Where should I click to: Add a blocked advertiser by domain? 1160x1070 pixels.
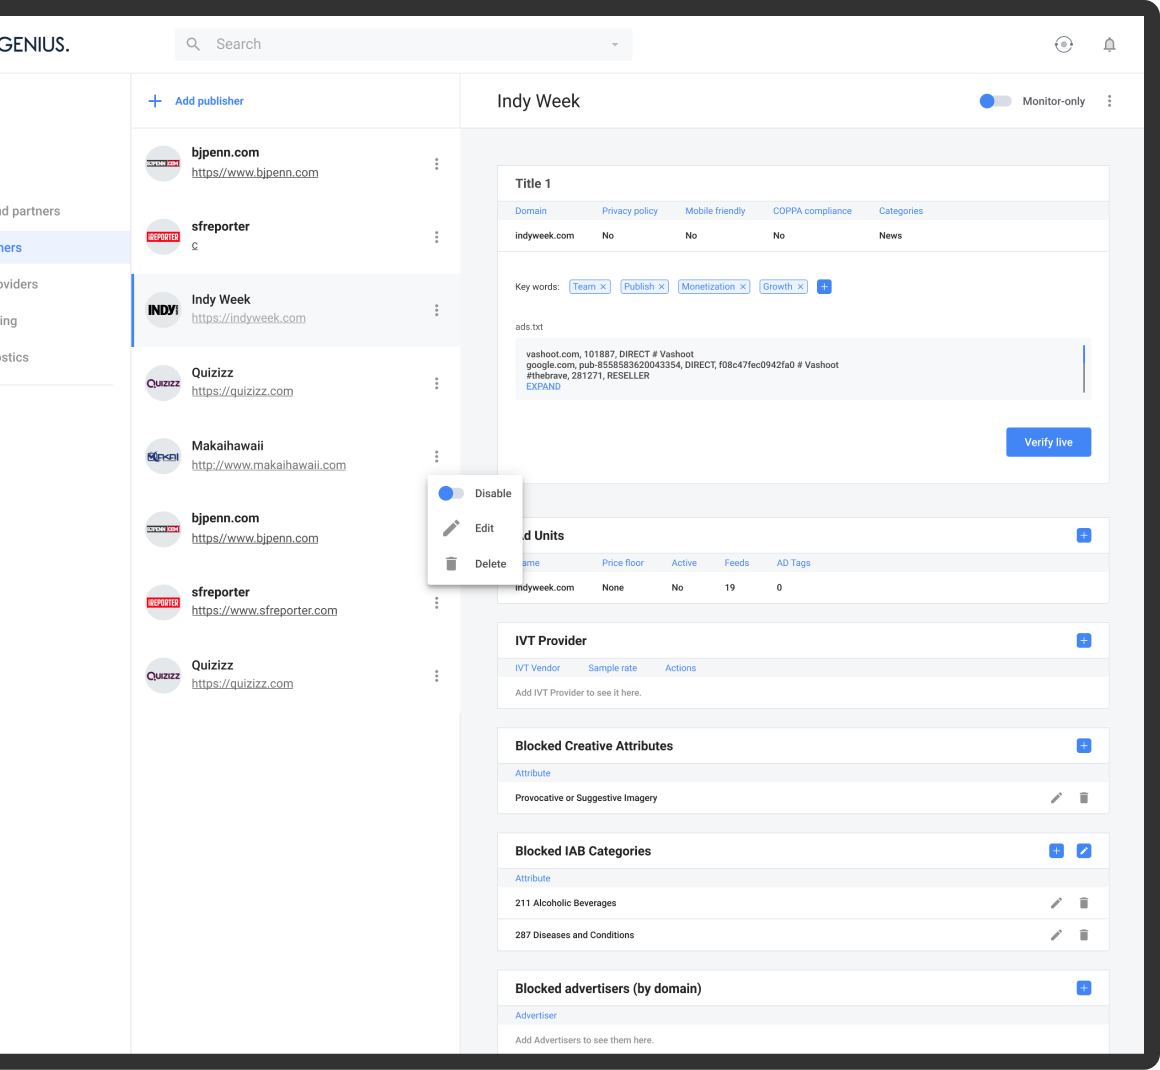click(1084, 989)
